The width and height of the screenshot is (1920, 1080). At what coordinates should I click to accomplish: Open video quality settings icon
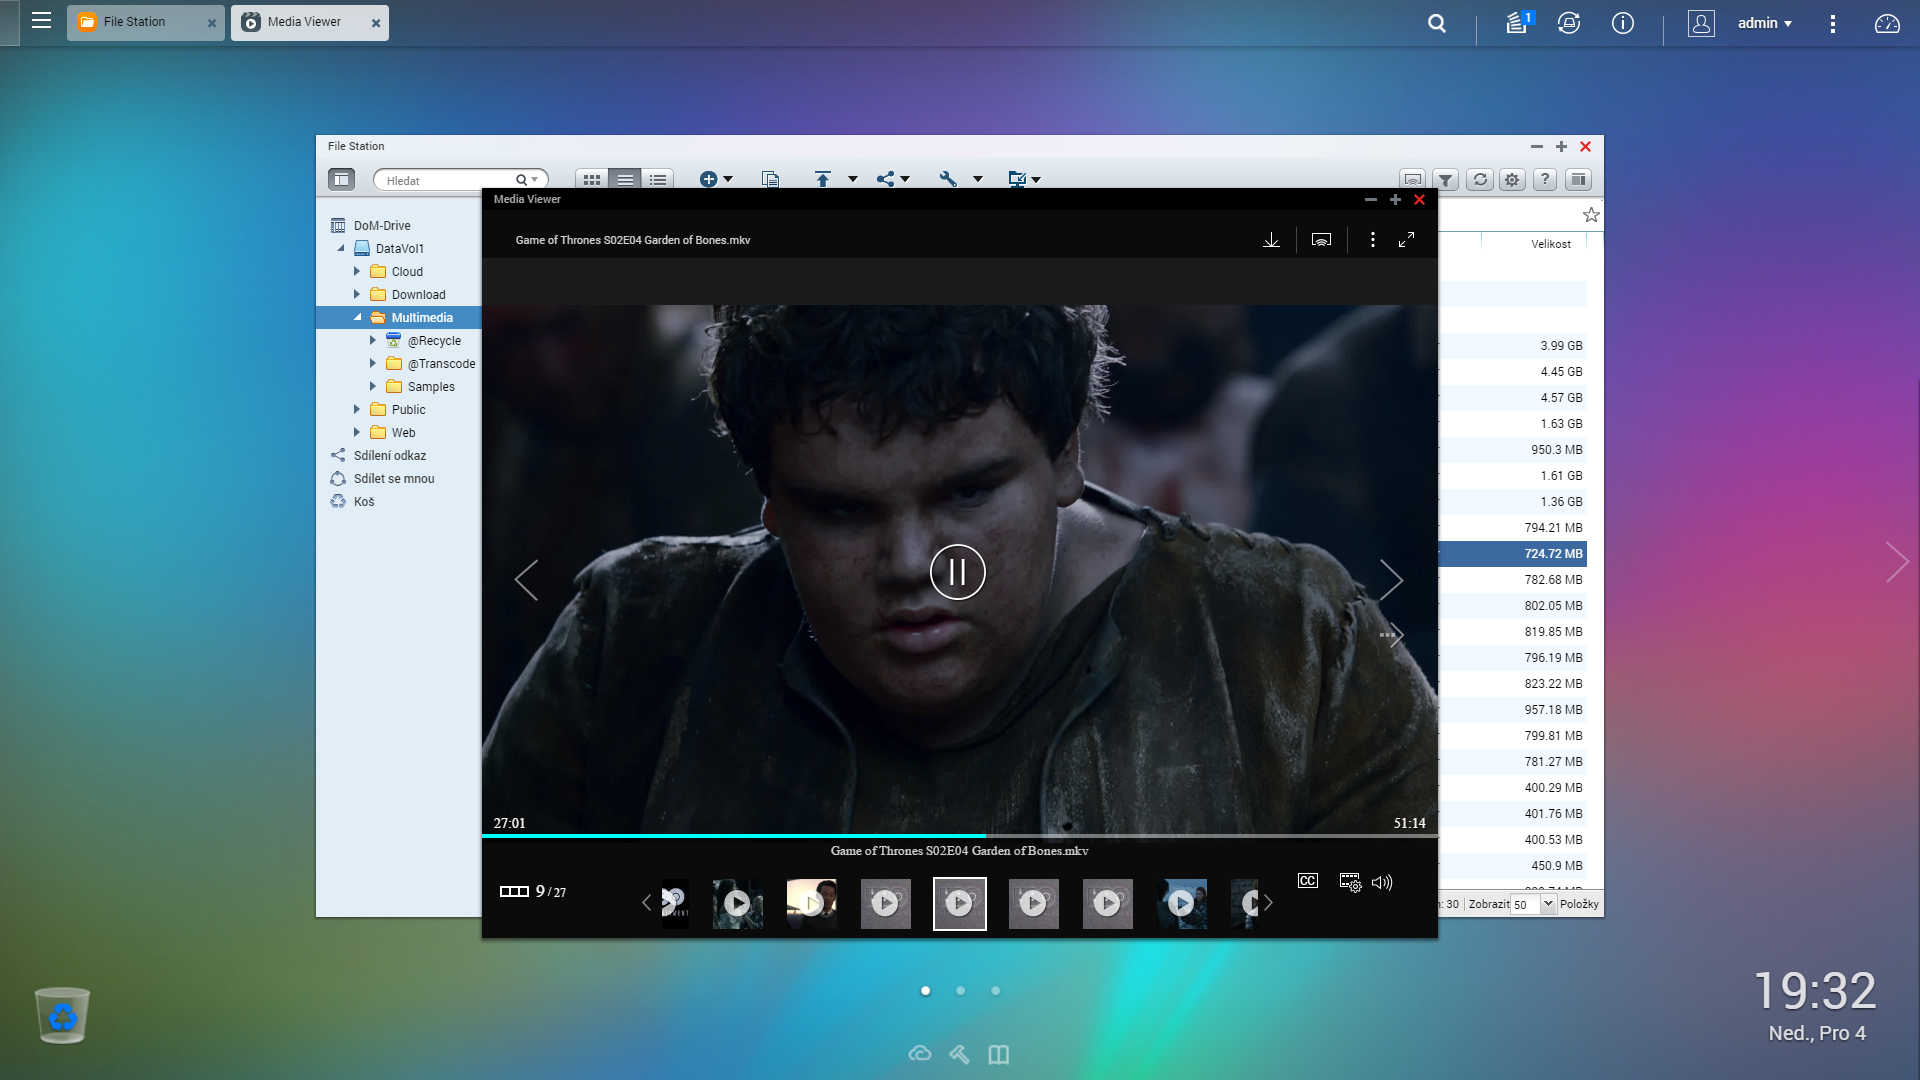(1349, 882)
